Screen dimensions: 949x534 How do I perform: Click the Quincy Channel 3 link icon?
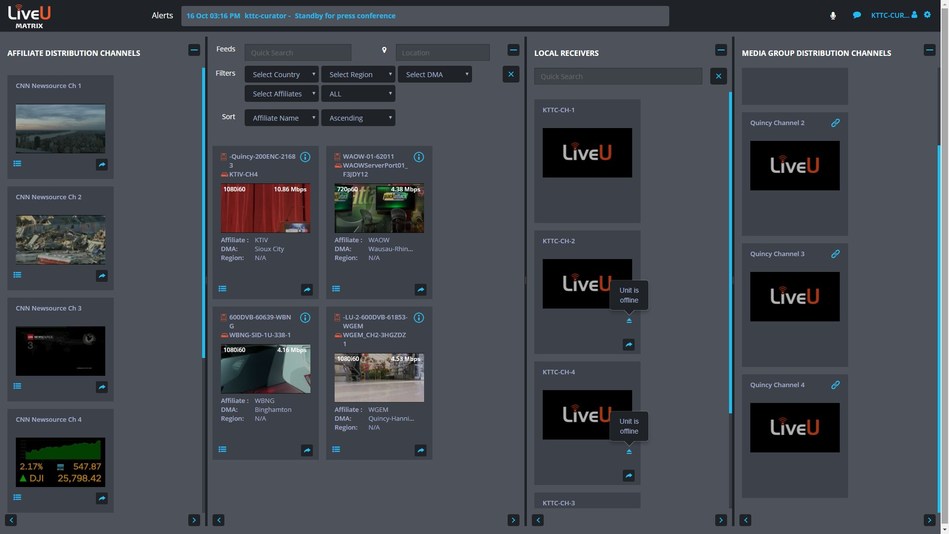[x=835, y=254]
